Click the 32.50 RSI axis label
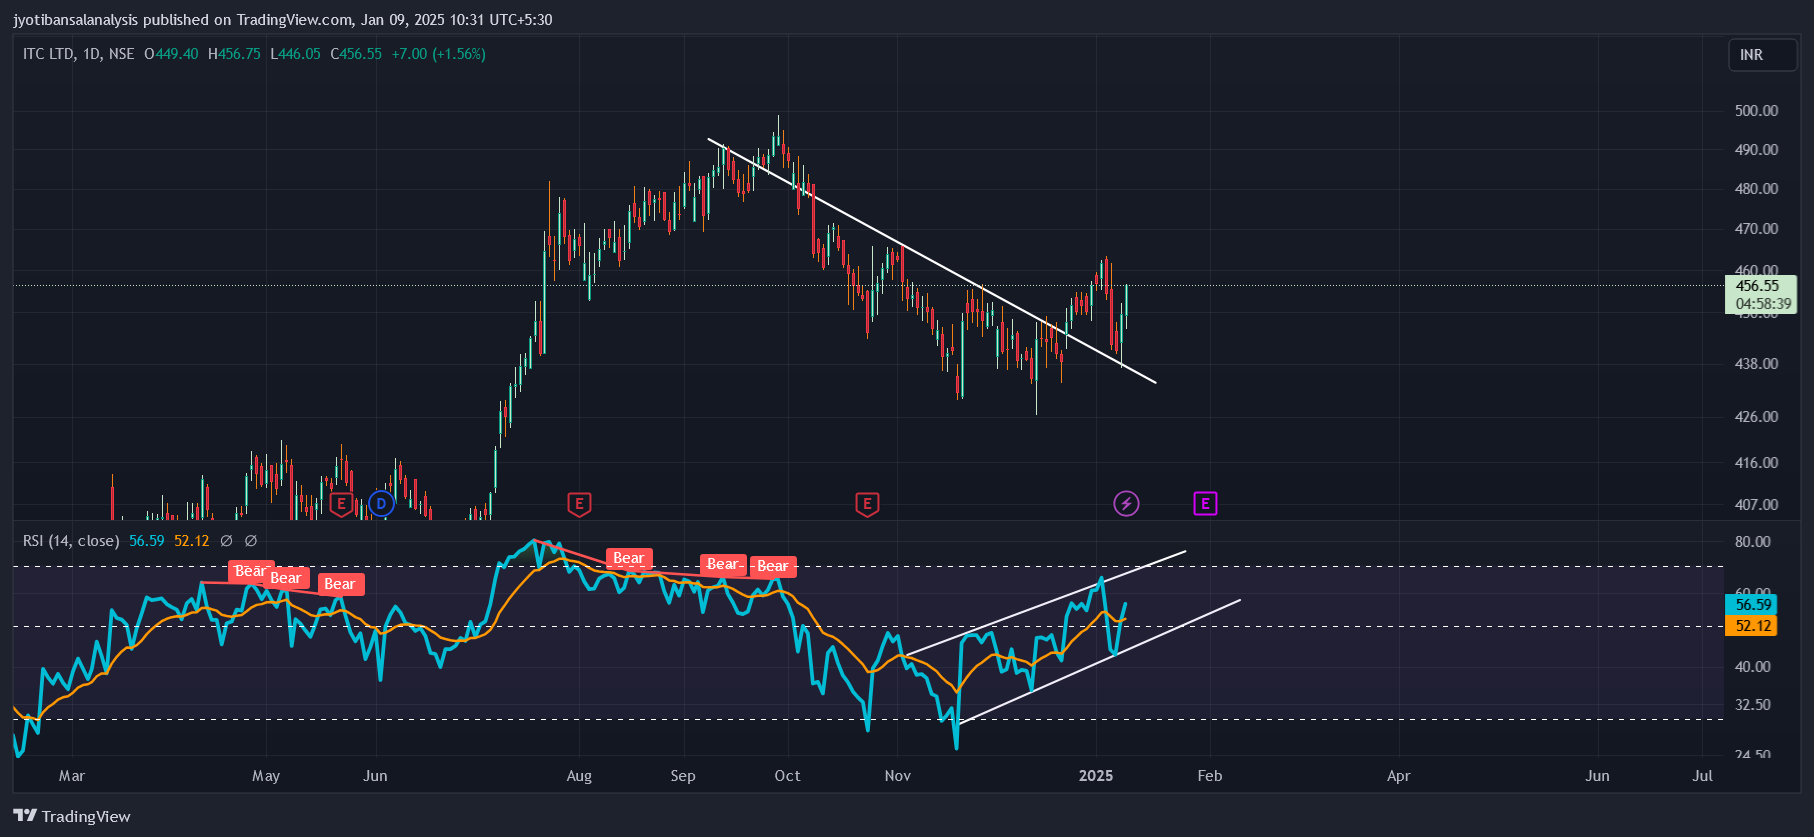1814x837 pixels. 1753,705
